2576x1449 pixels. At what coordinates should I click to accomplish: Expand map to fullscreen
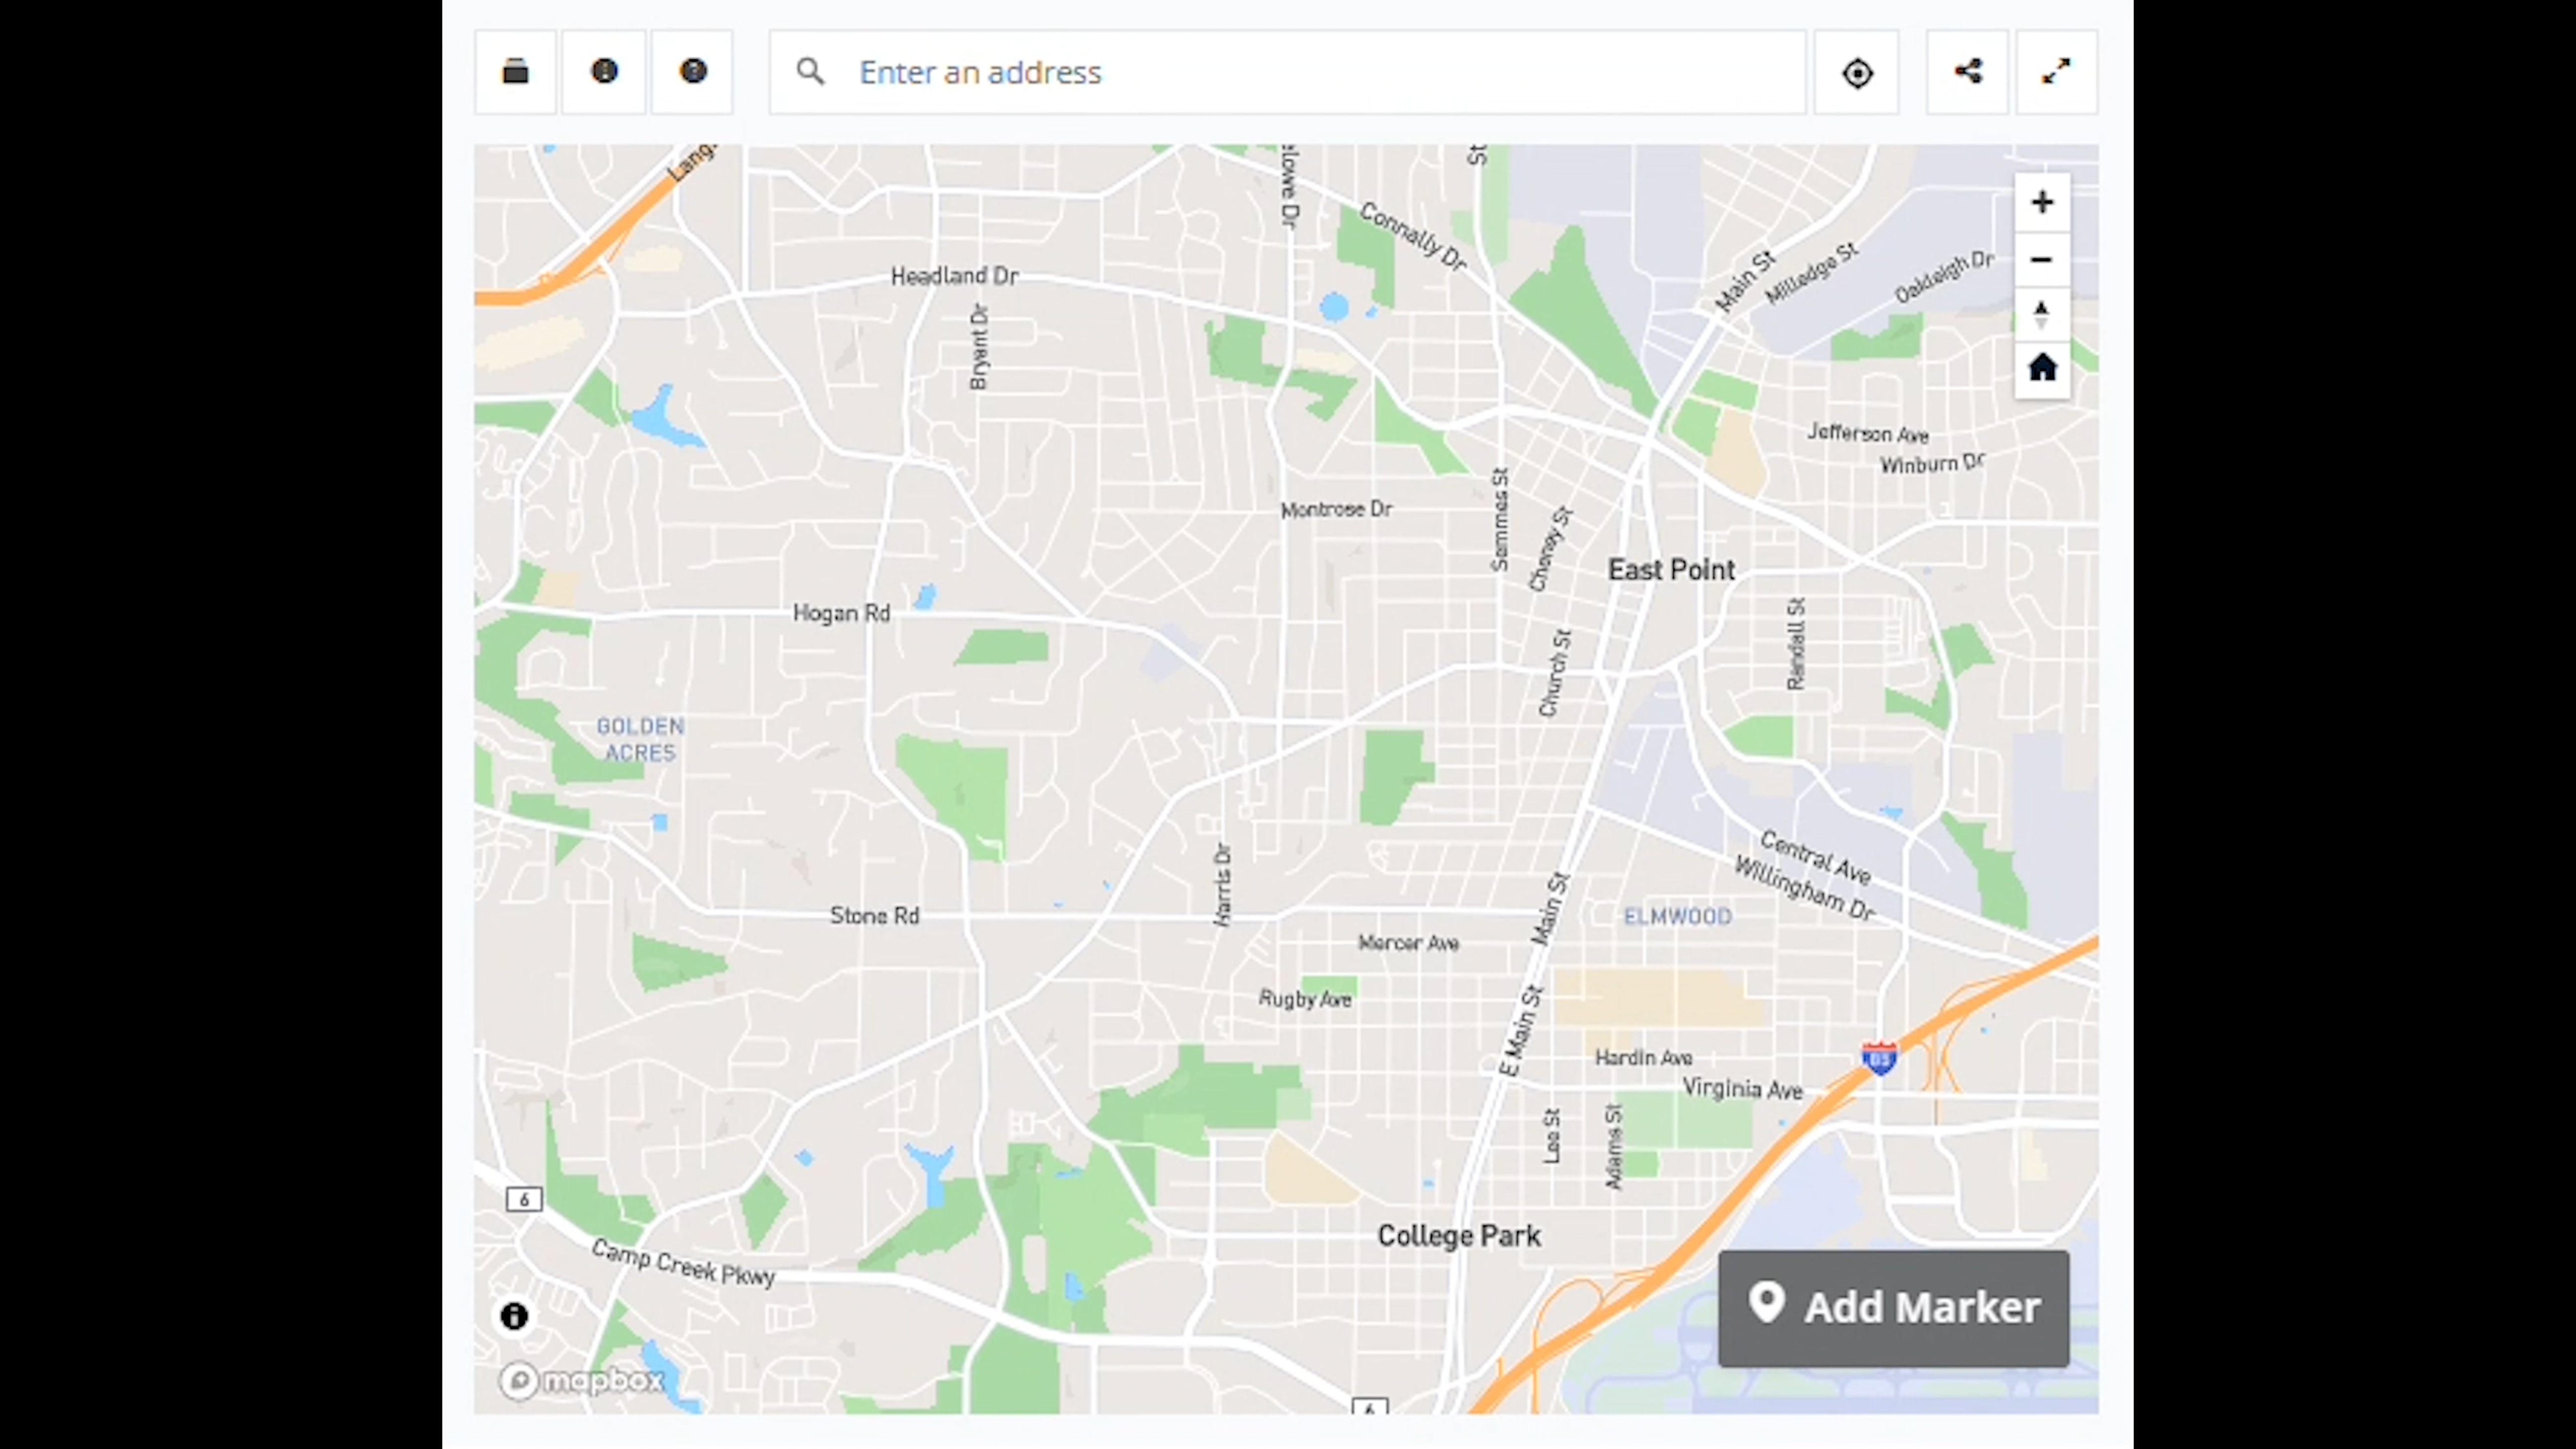pyautogui.click(x=2056, y=72)
